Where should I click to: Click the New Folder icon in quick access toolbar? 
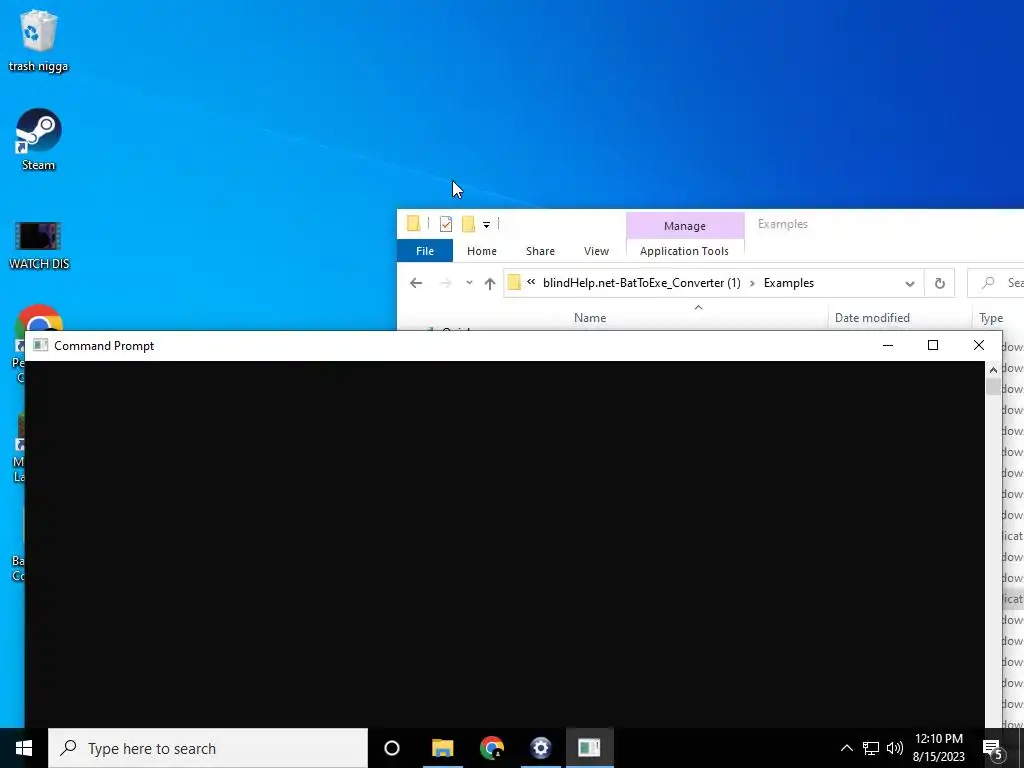coord(468,224)
